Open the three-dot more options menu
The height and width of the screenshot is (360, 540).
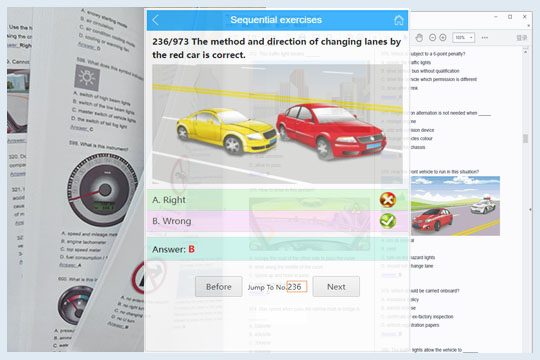pyautogui.click(x=485, y=38)
